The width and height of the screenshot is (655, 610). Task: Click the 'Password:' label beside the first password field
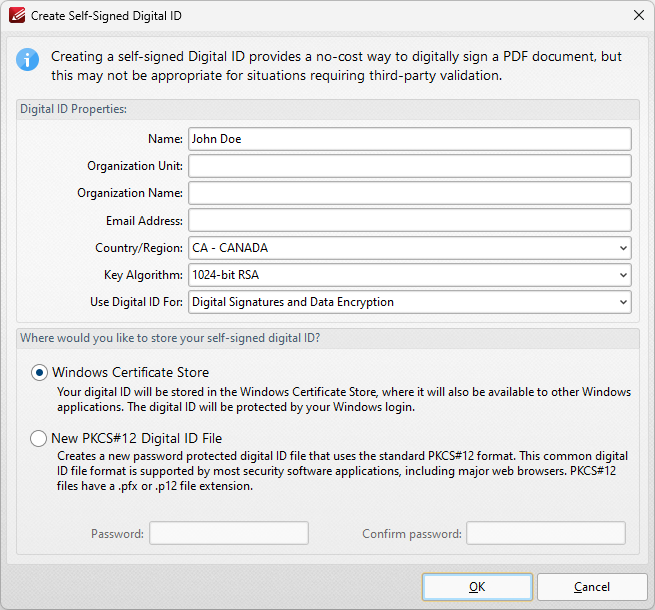point(117,534)
